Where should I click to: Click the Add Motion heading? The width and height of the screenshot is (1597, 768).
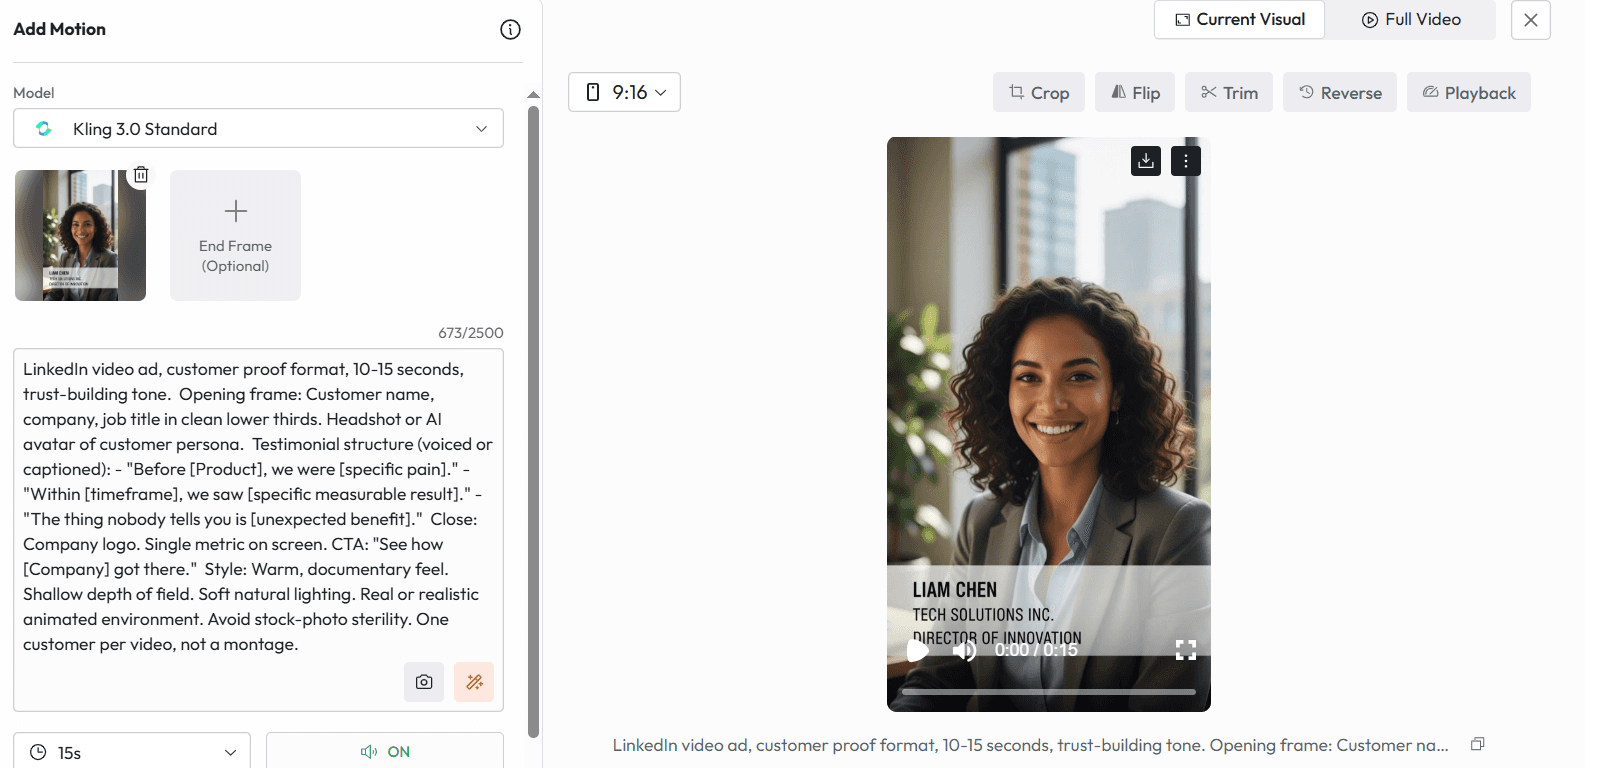[59, 29]
